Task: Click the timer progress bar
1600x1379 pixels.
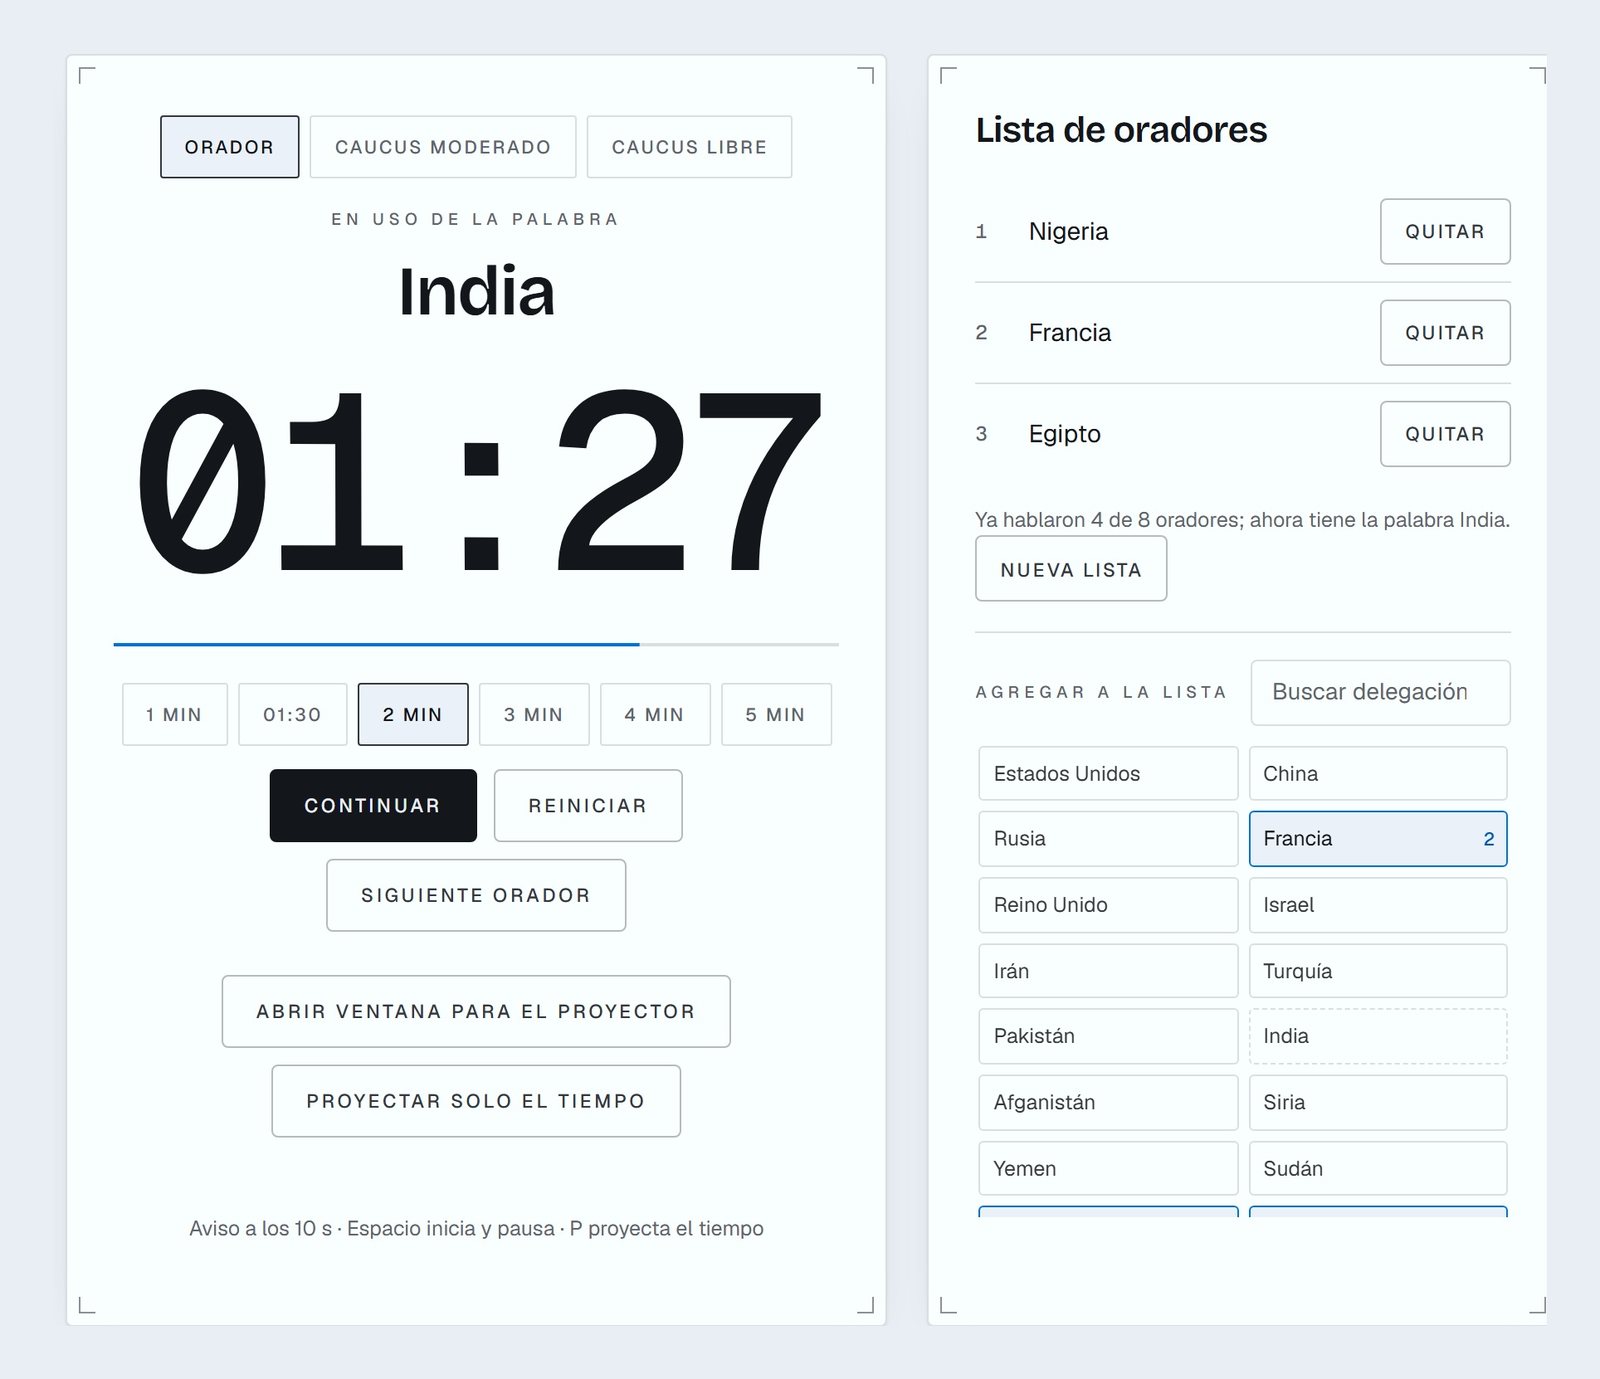Action: pos(476,645)
